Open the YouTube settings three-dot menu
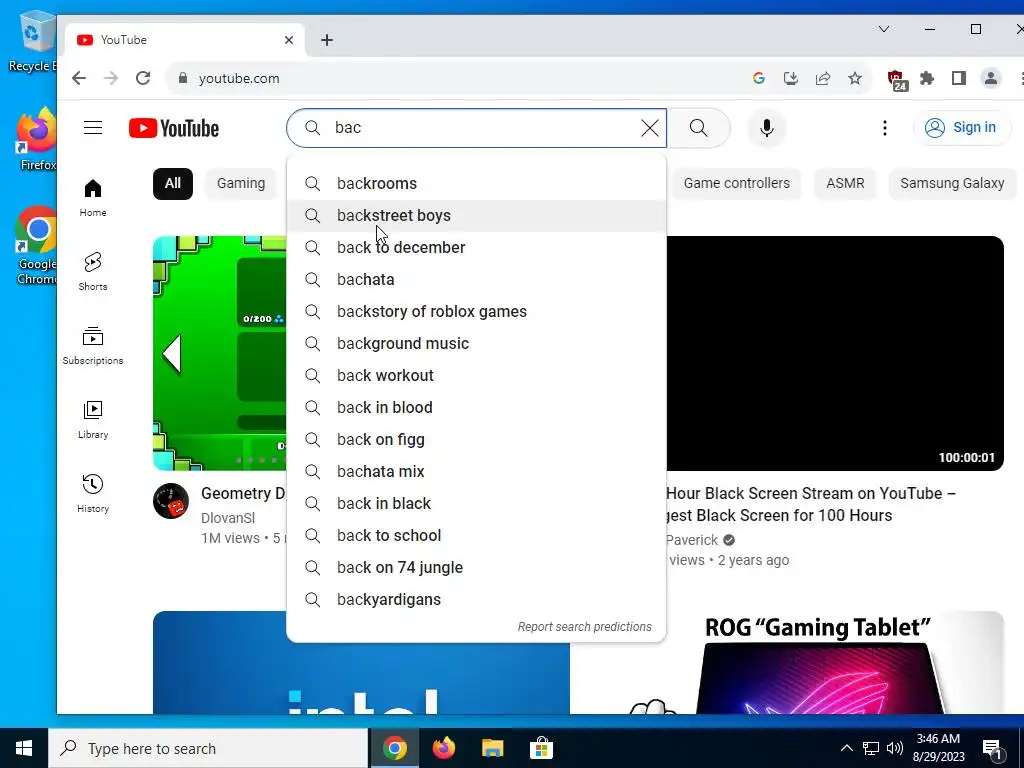Image resolution: width=1024 pixels, height=768 pixels. 885,128
